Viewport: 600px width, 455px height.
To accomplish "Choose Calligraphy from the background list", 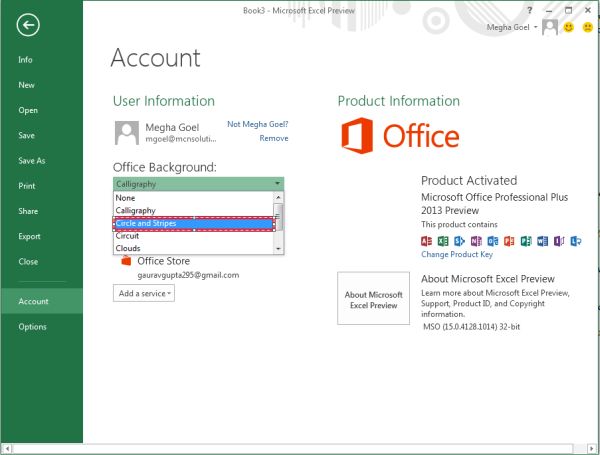I will [194, 210].
